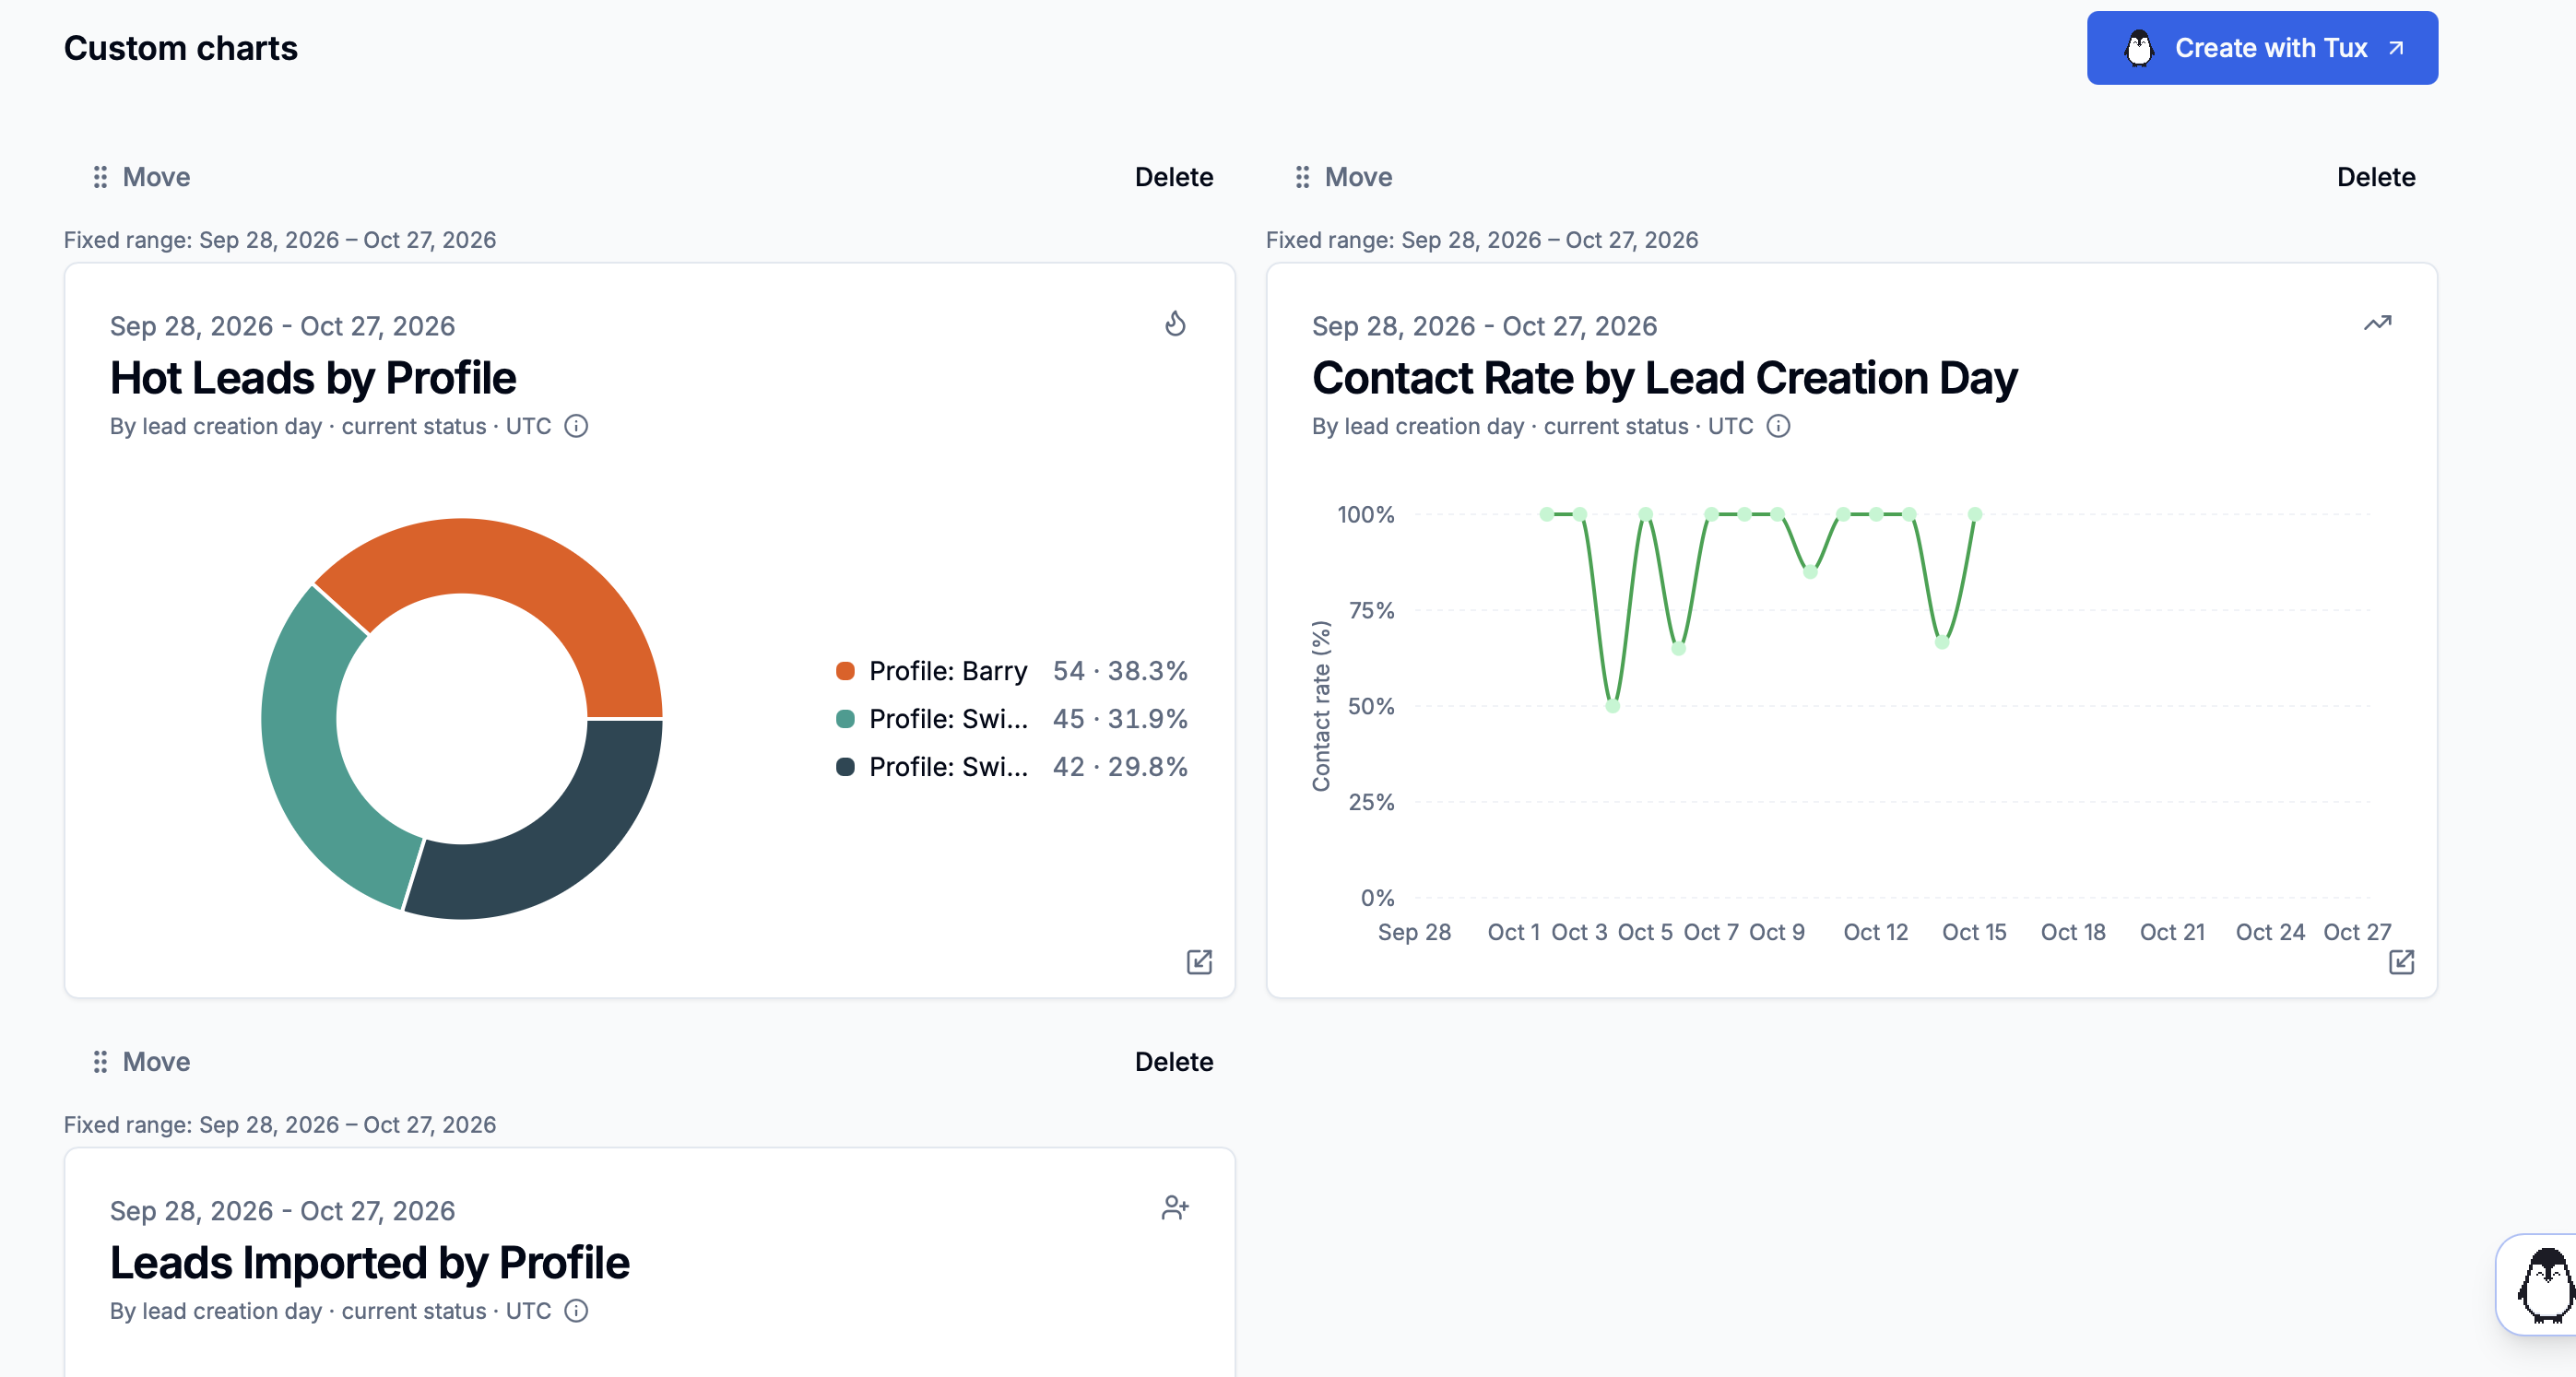Viewport: 2576px width, 1377px height.
Task: Grab the Move handle for Hot Leads chart
Action: coord(141,177)
